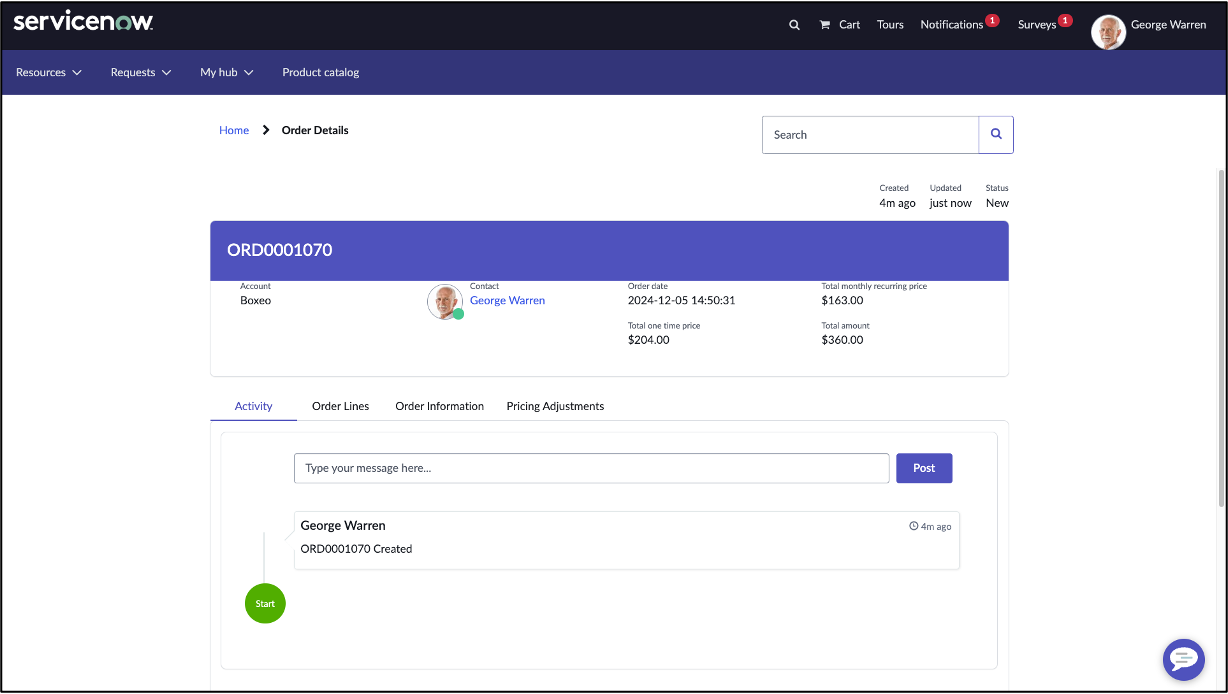Expand the Resources dropdown
1228x694 pixels.
pos(49,72)
